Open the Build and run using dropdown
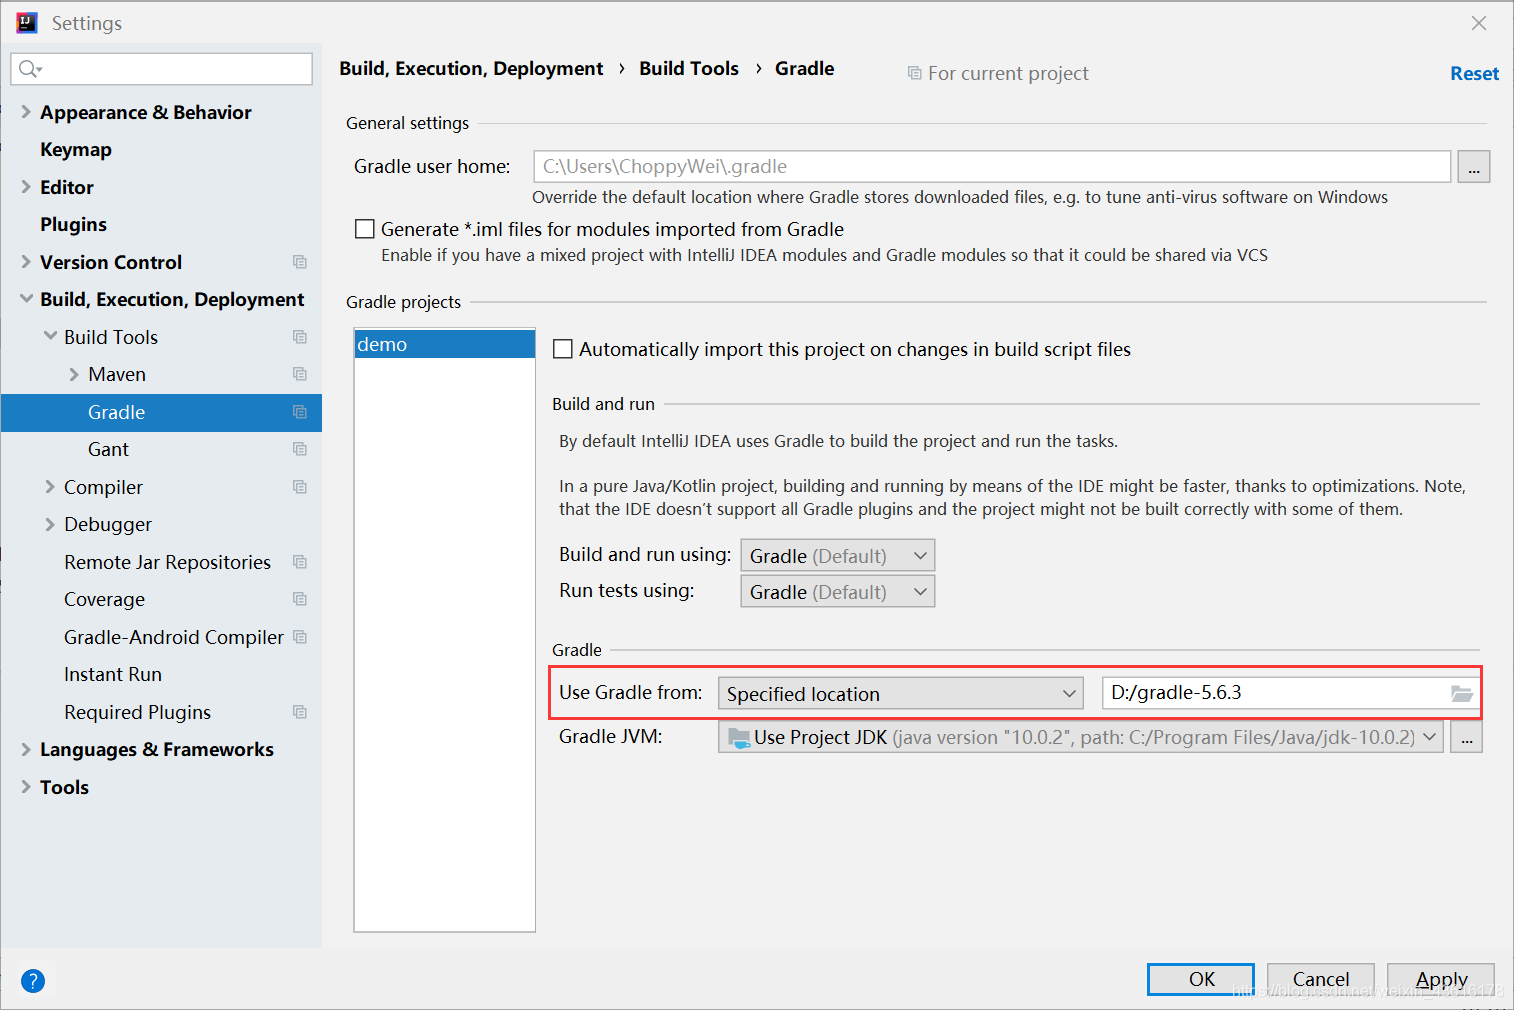 (838, 555)
